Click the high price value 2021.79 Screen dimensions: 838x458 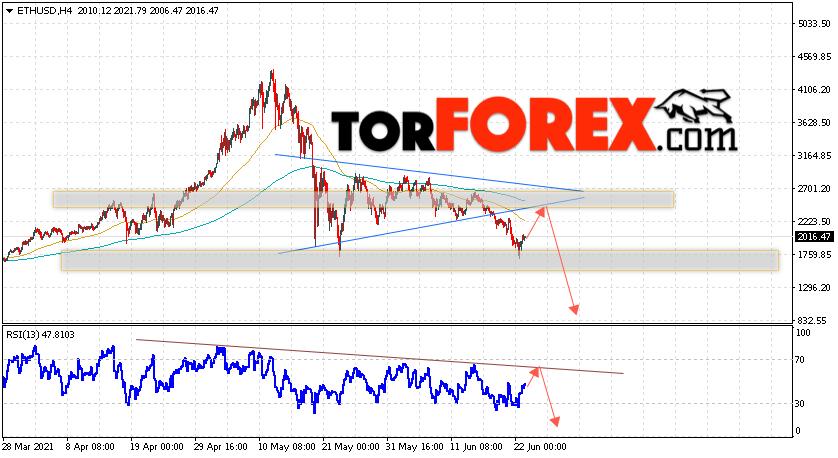(130, 10)
